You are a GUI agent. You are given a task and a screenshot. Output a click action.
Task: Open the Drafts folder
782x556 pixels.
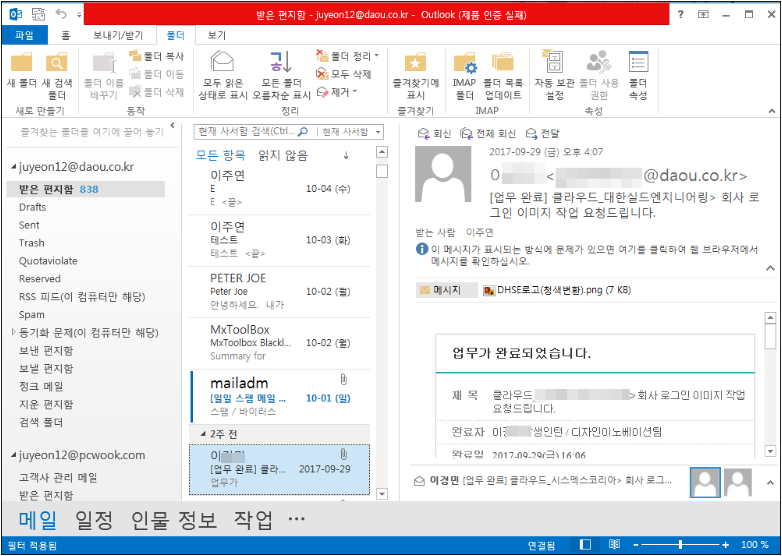click(32, 207)
